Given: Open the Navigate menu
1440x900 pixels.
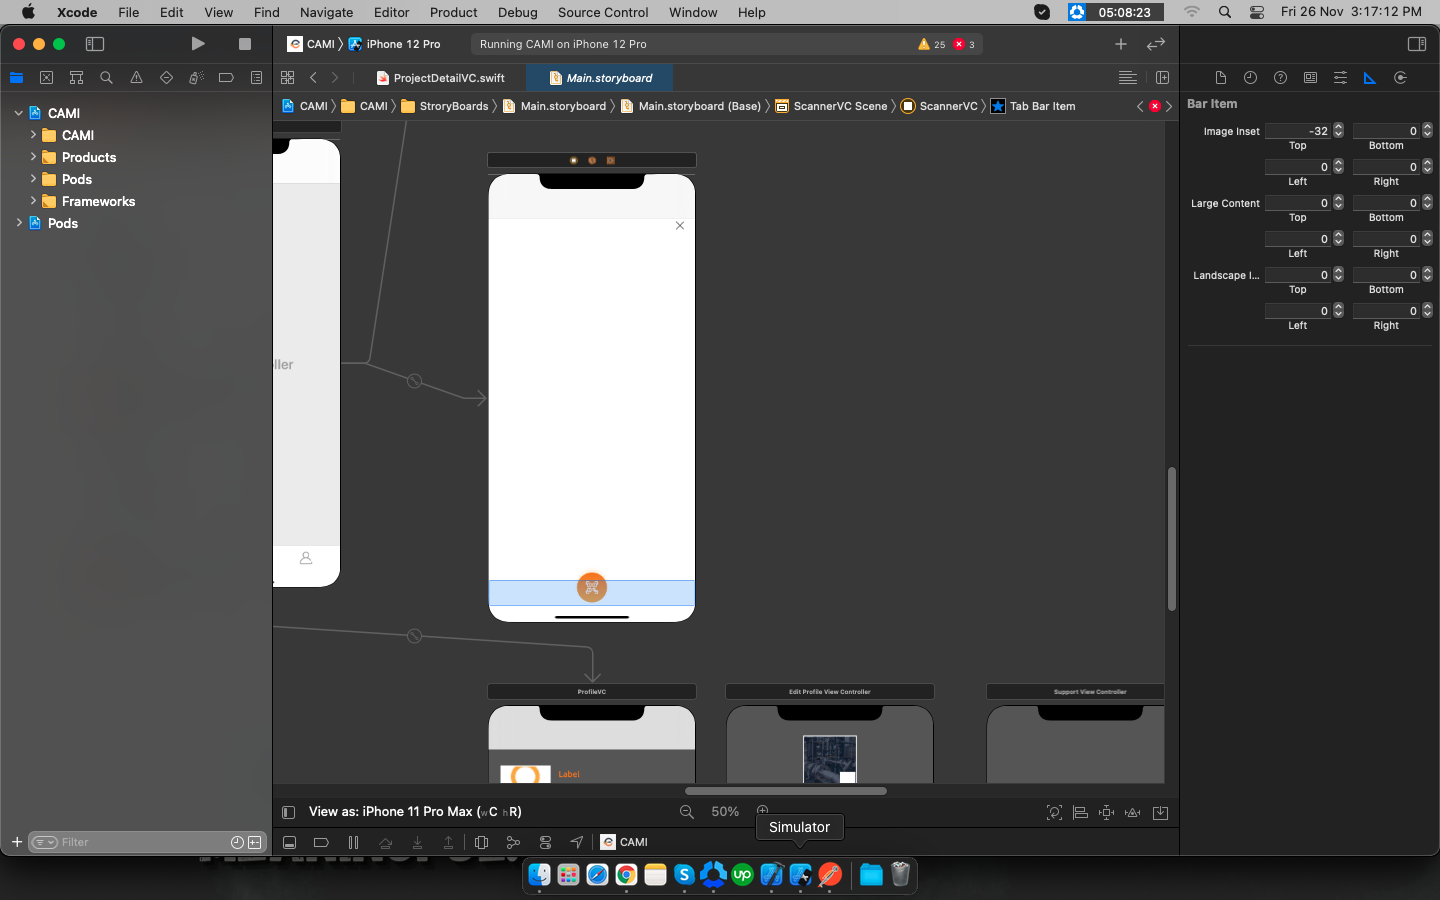Looking at the screenshot, I should coord(326,12).
